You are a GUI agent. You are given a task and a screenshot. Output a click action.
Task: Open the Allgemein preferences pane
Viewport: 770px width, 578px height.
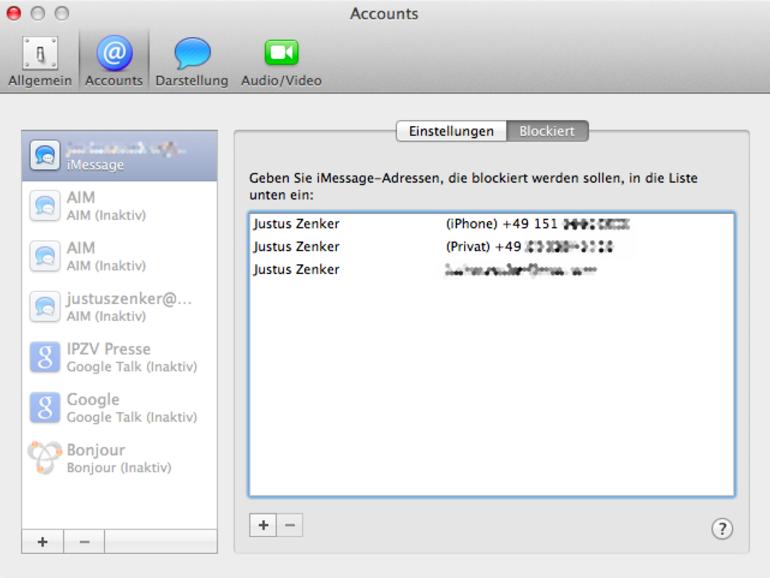click(40, 61)
